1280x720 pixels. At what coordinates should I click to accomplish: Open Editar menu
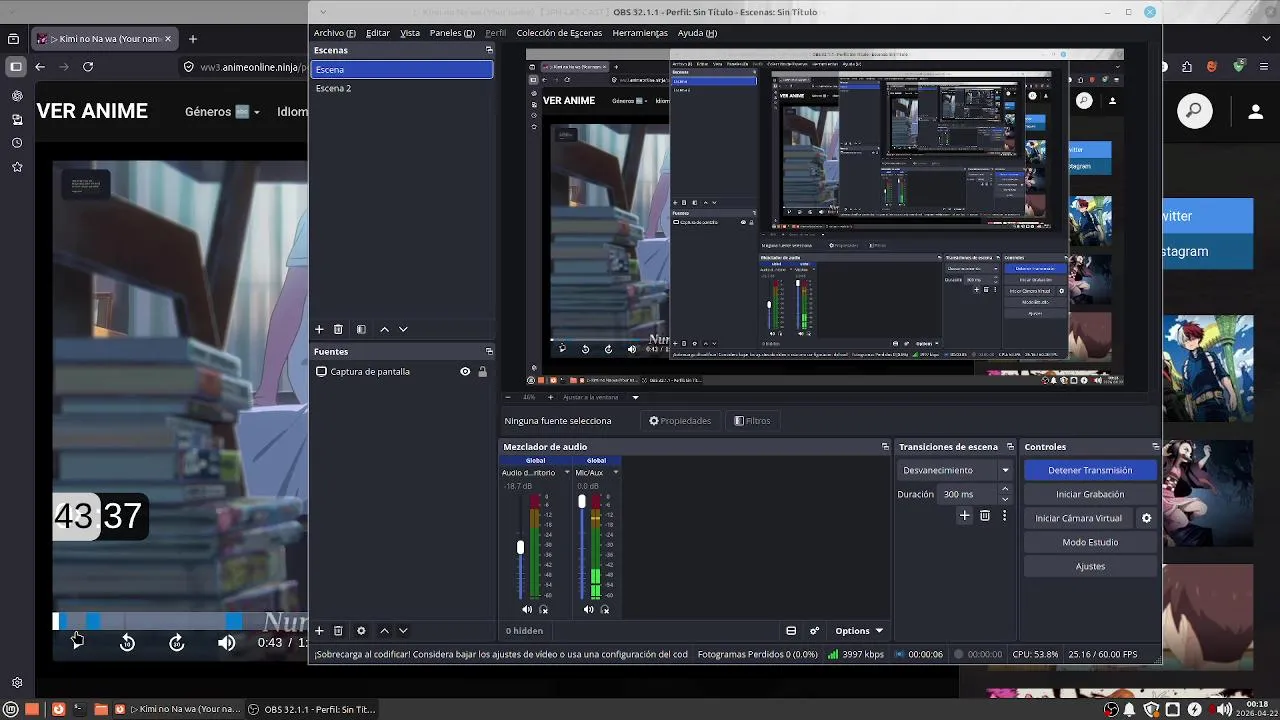tap(378, 33)
